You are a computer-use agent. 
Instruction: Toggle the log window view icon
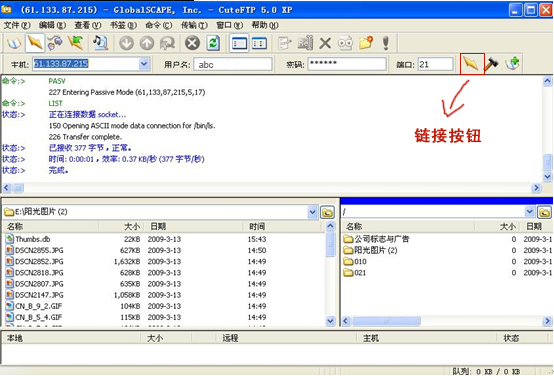tap(239, 43)
